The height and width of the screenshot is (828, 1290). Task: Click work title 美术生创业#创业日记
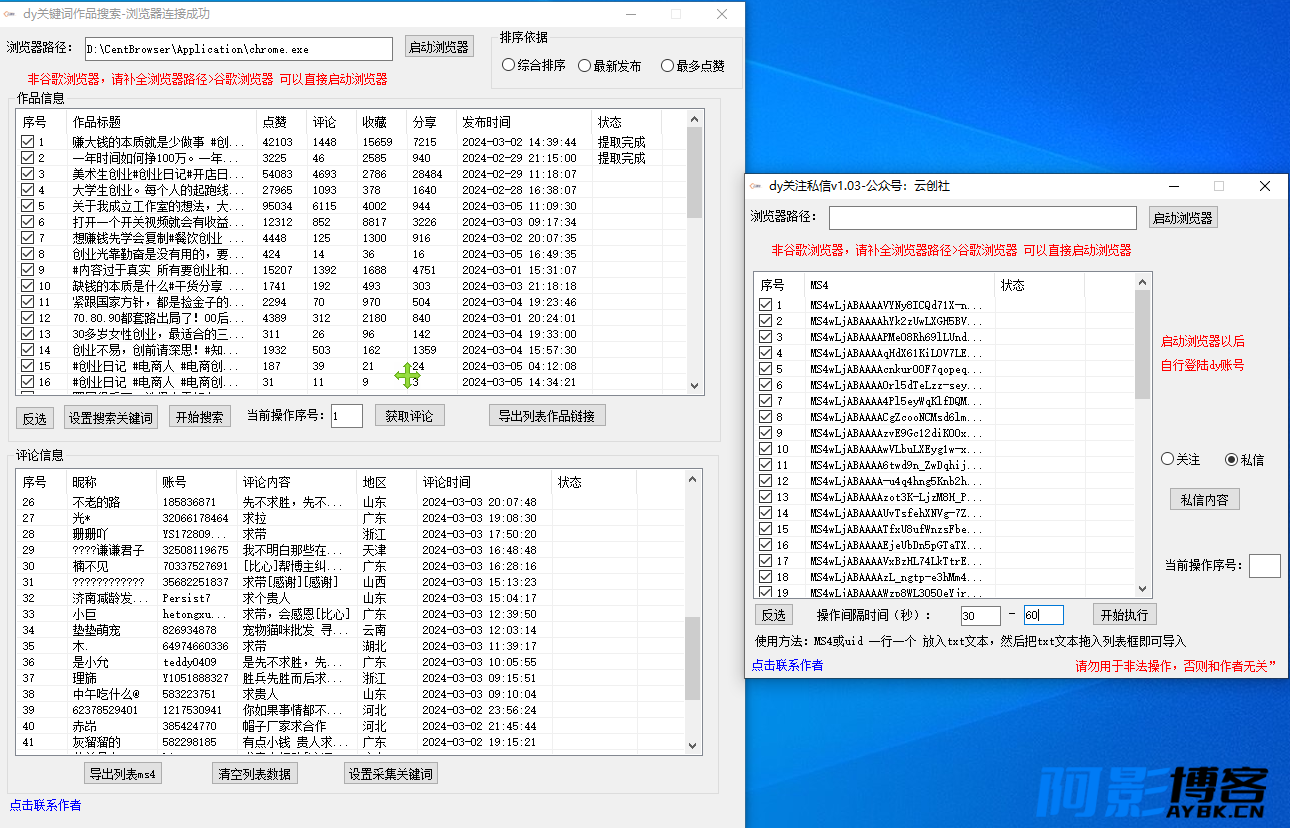coord(157,174)
